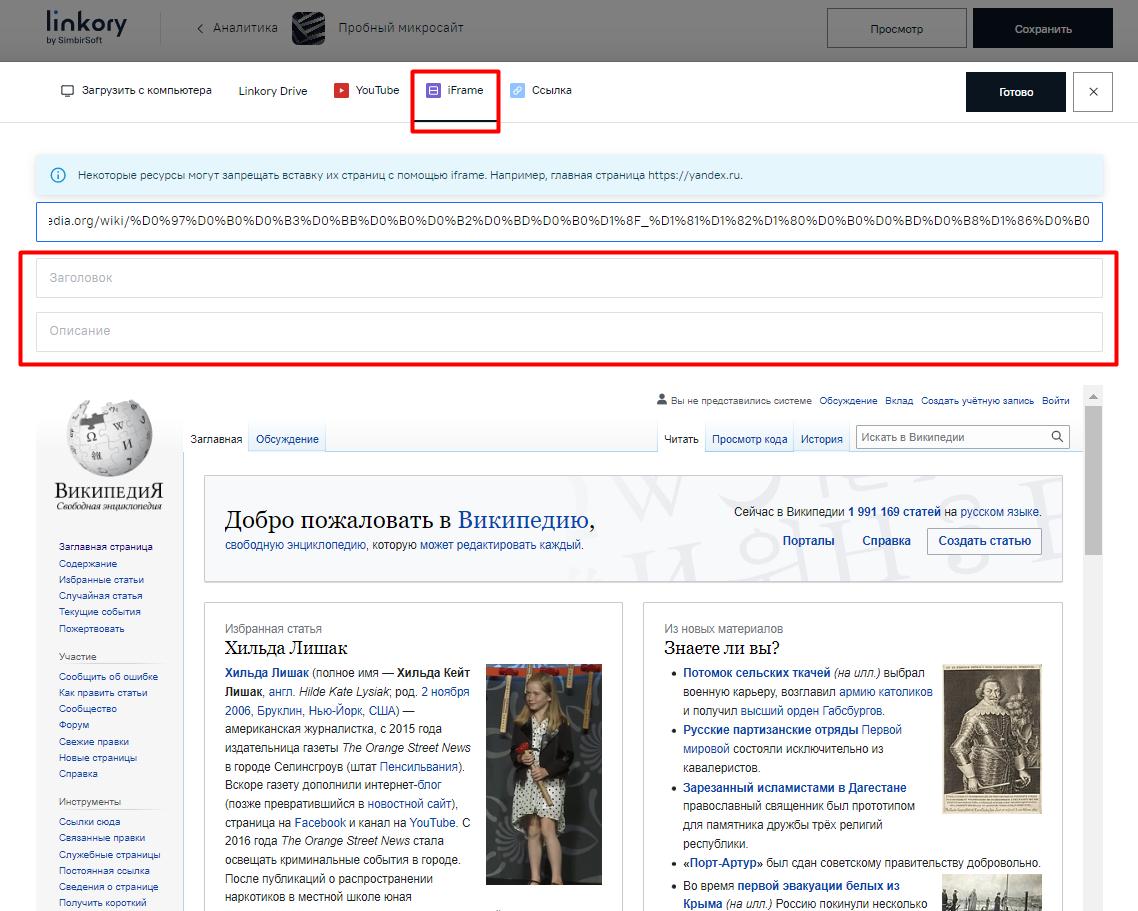
Task: Select the Загрузить с компьютера tab
Action: tap(137, 90)
